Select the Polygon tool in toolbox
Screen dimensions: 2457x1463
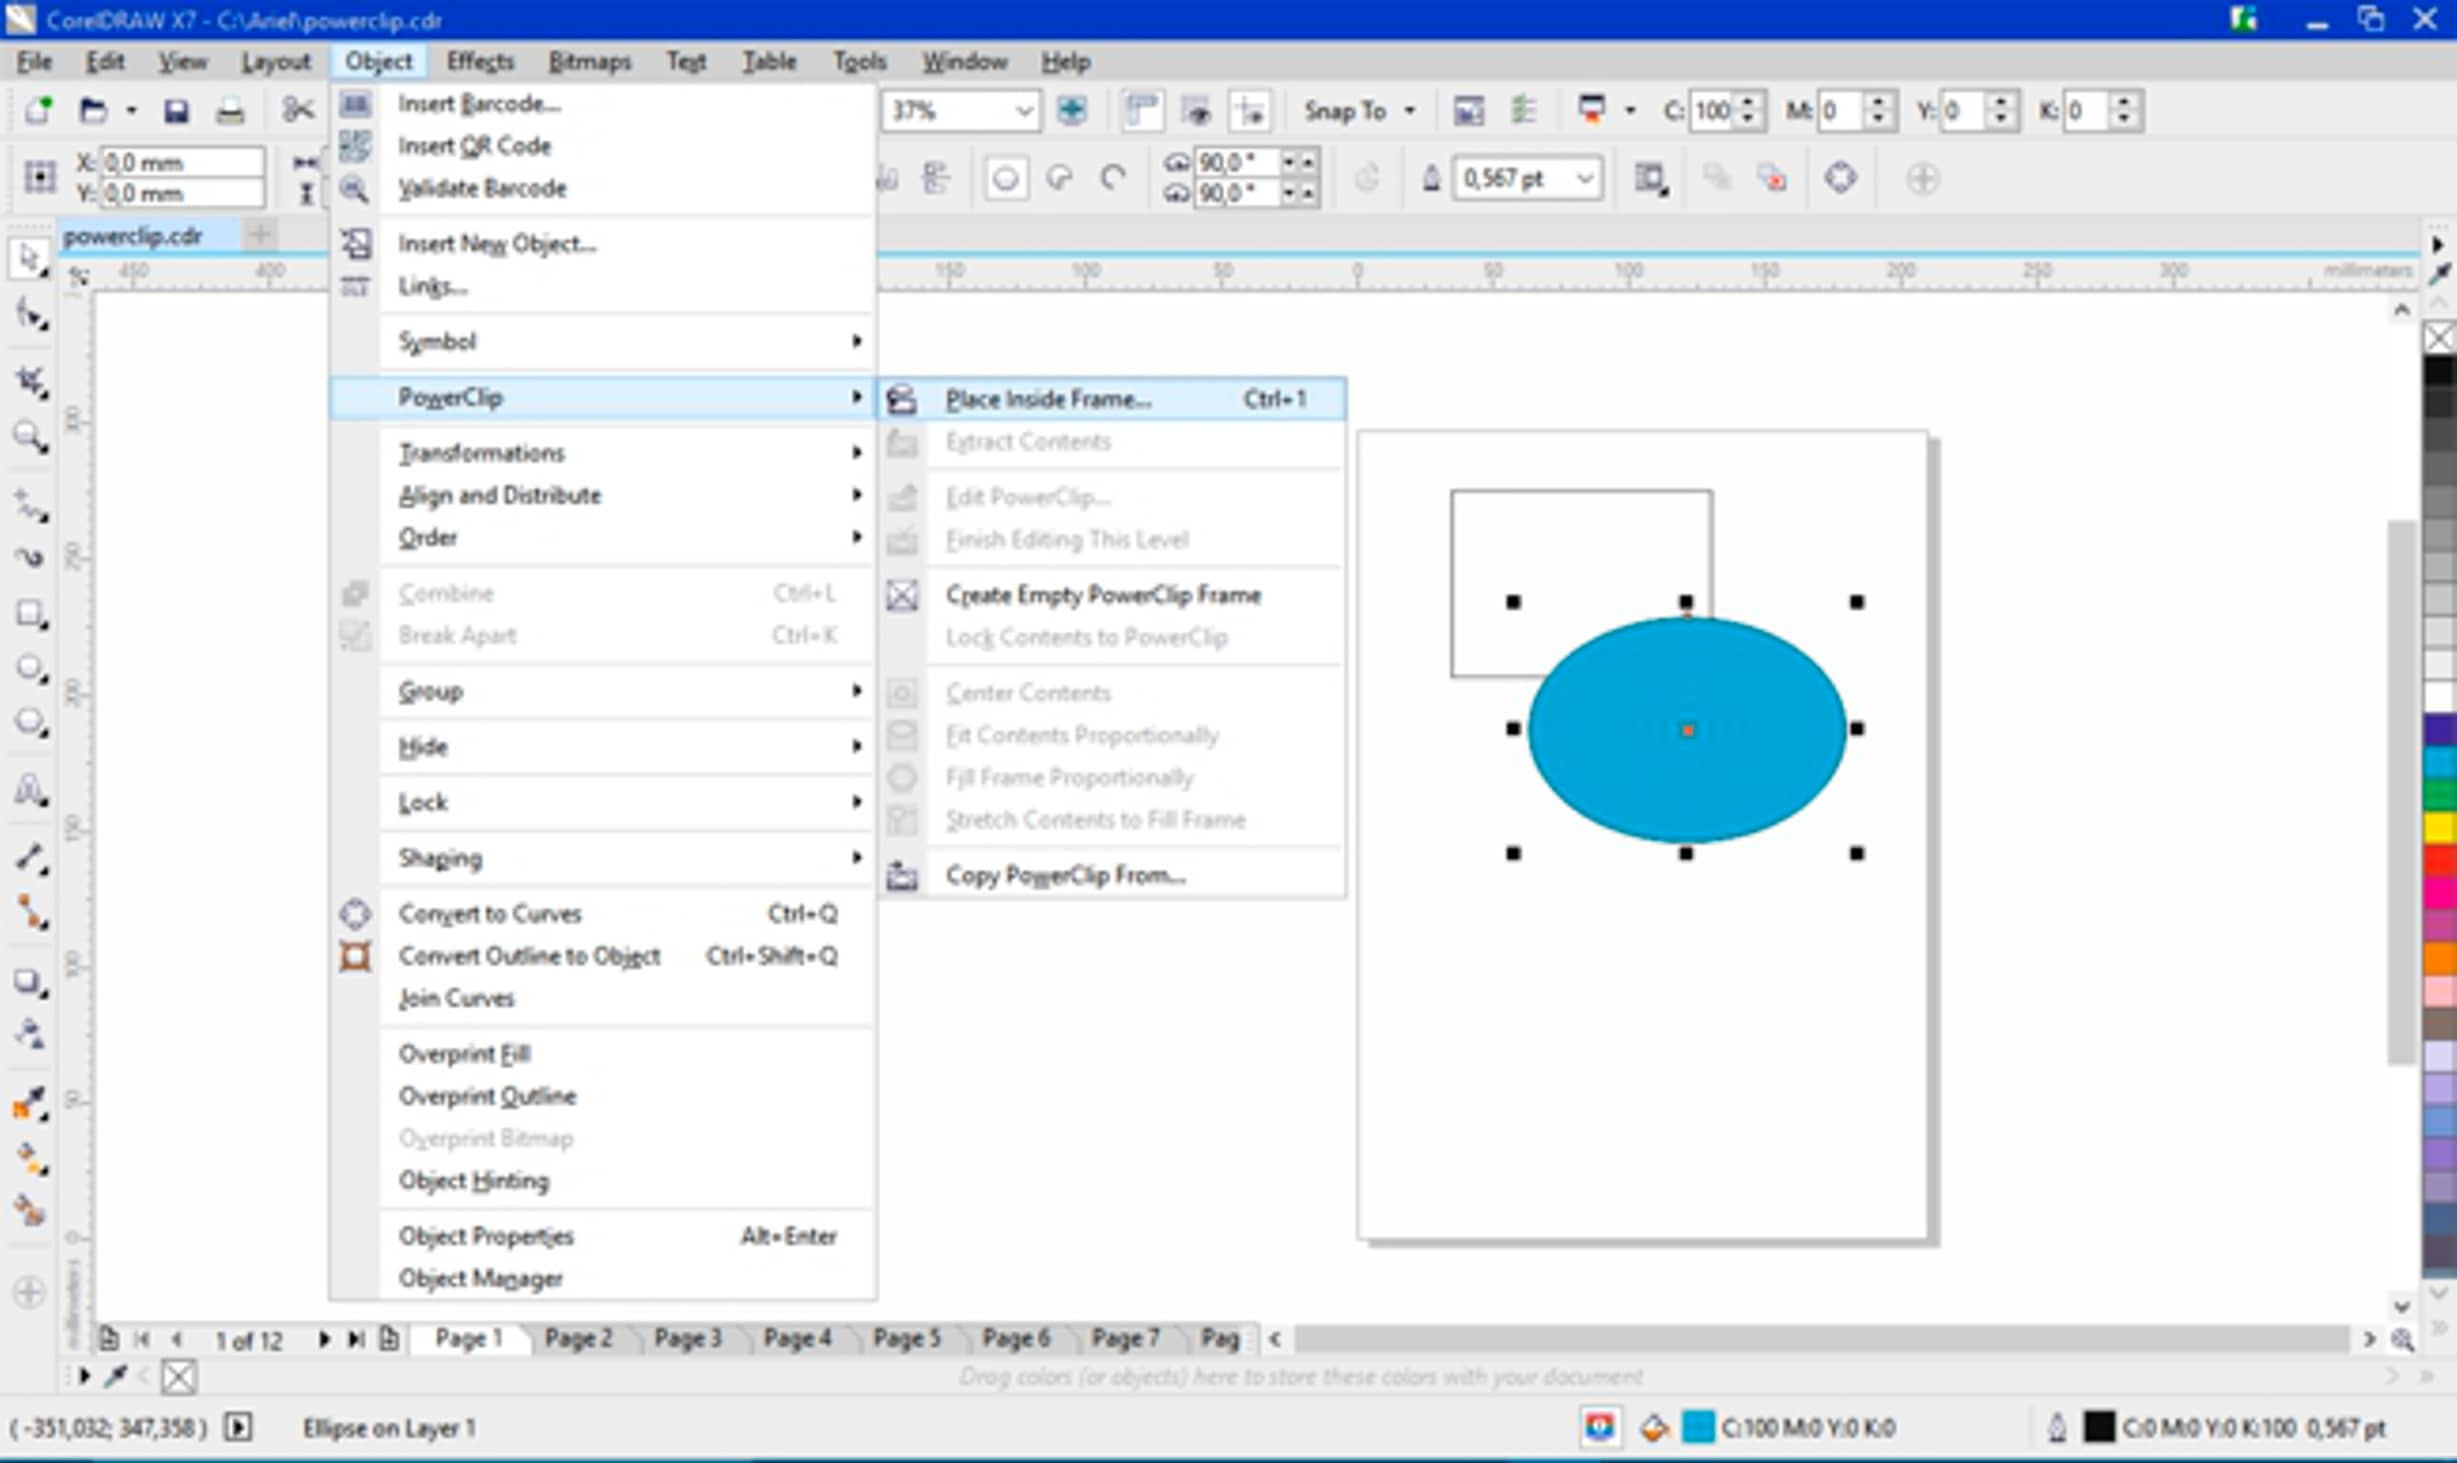[30, 722]
